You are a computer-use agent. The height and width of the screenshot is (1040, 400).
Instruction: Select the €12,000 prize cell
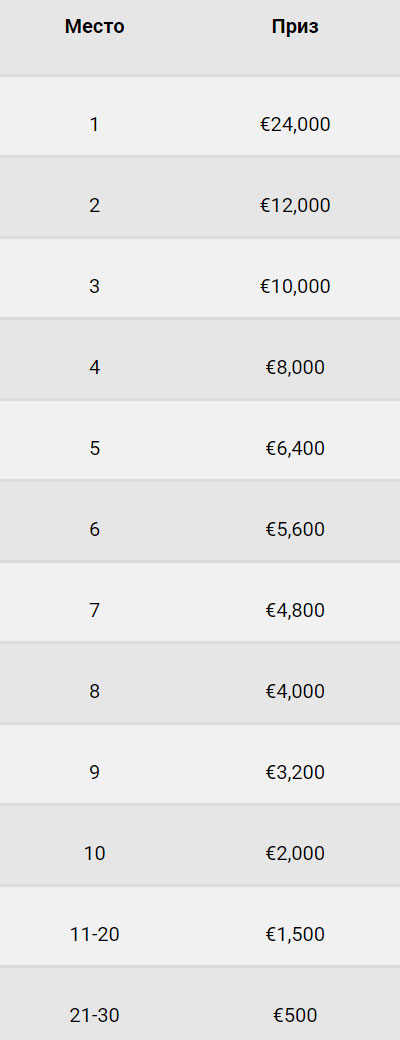[295, 205]
